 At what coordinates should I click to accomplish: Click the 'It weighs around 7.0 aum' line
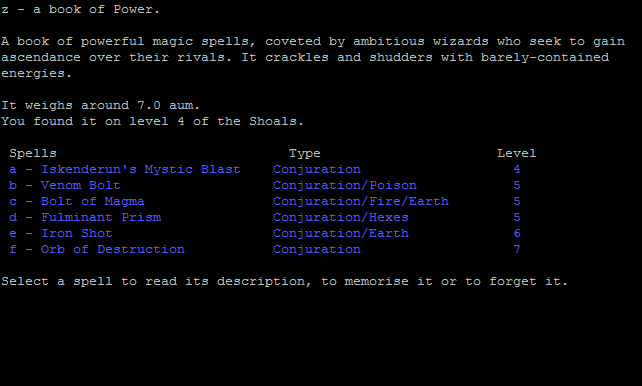coord(100,106)
